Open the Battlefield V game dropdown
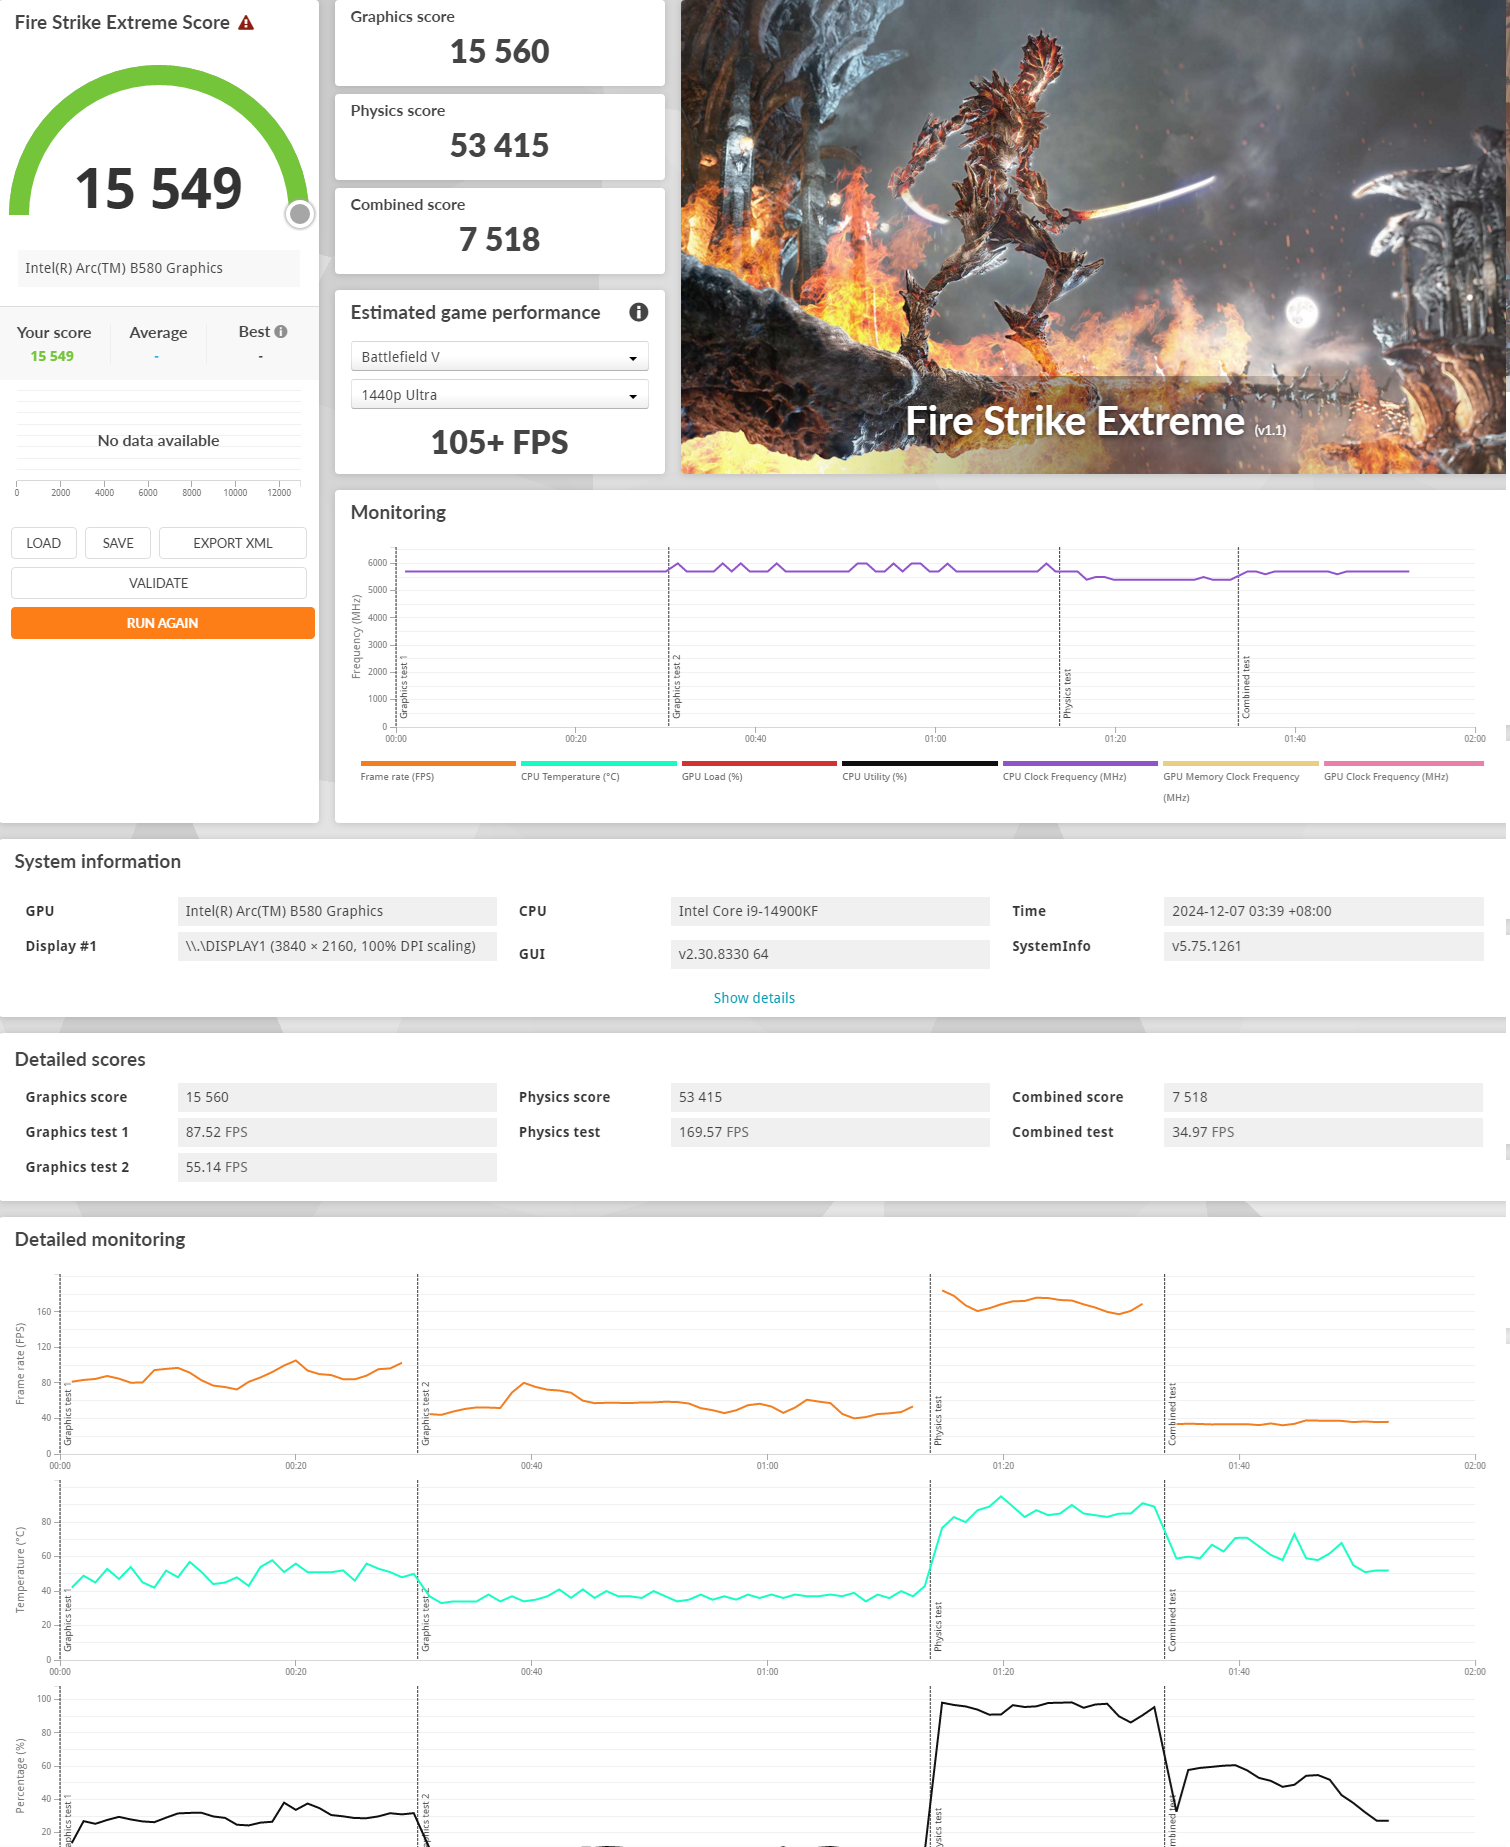The width and height of the screenshot is (1510, 1847). coord(499,357)
